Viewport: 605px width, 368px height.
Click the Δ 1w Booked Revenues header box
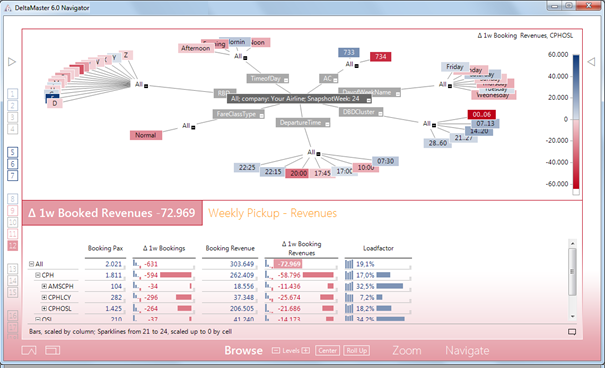point(112,213)
